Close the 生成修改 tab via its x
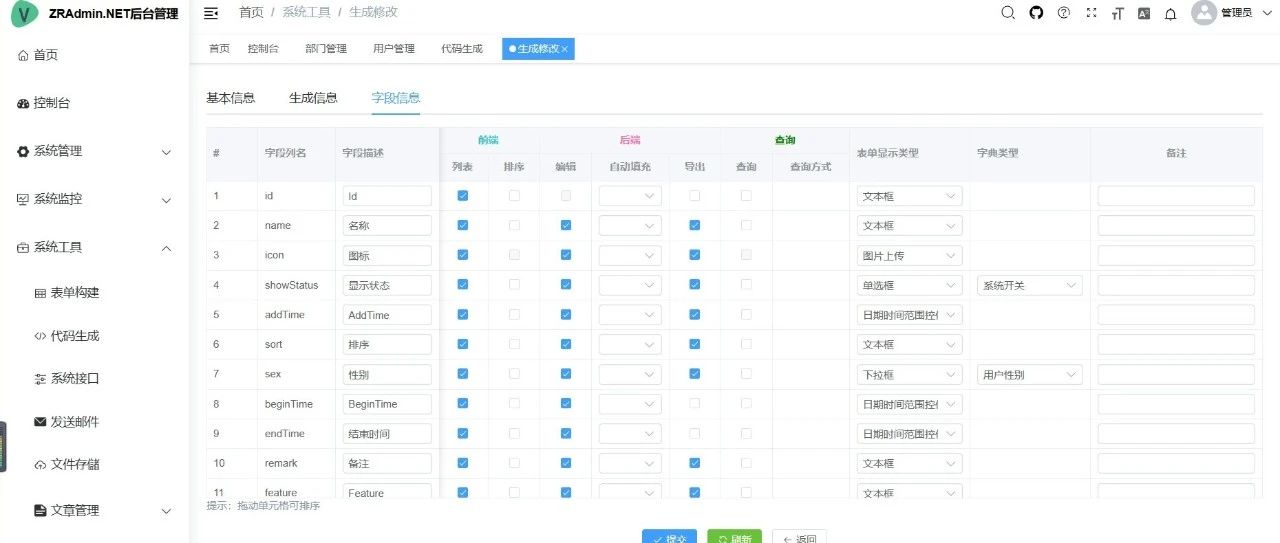1280x543 pixels. pyautogui.click(x=565, y=49)
